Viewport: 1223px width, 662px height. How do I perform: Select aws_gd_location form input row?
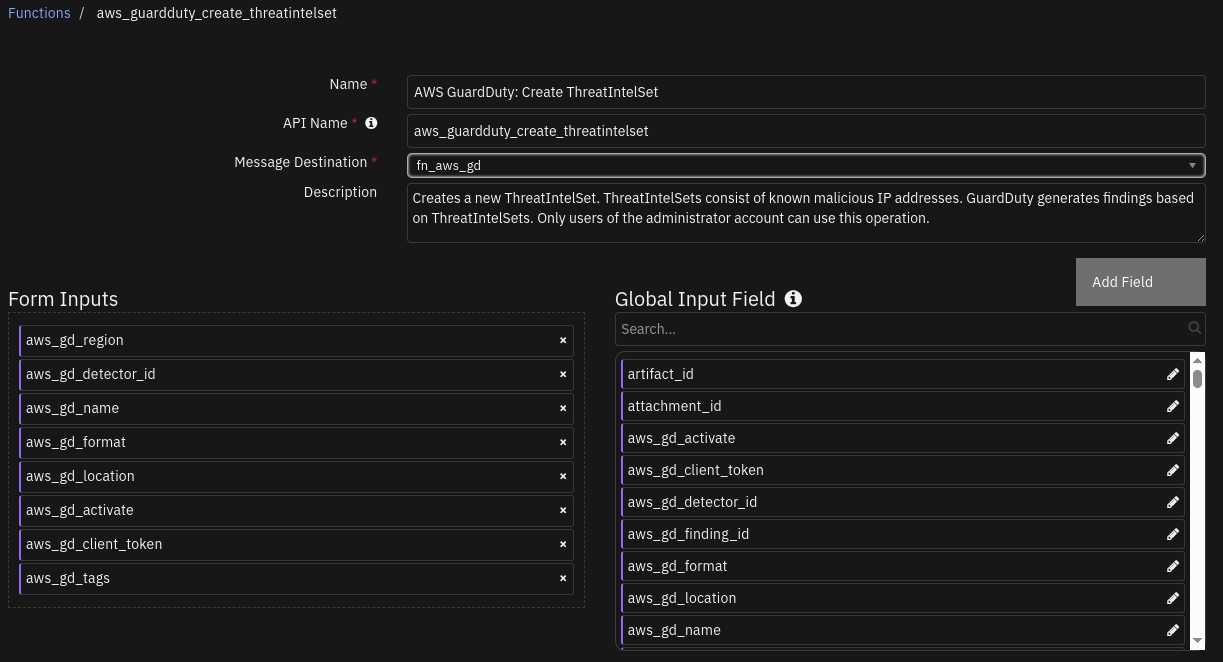click(x=296, y=476)
